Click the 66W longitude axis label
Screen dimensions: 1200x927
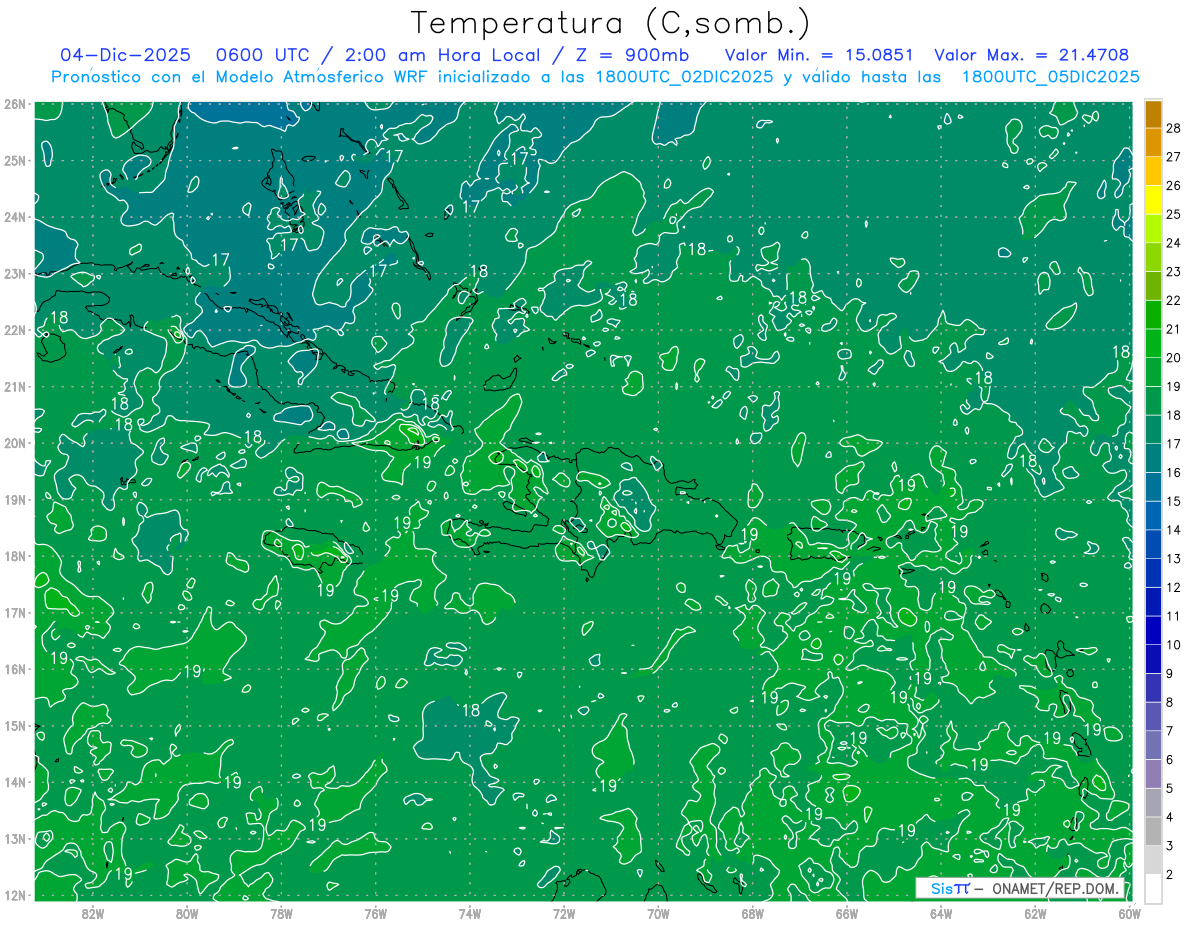[x=846, y=913]
